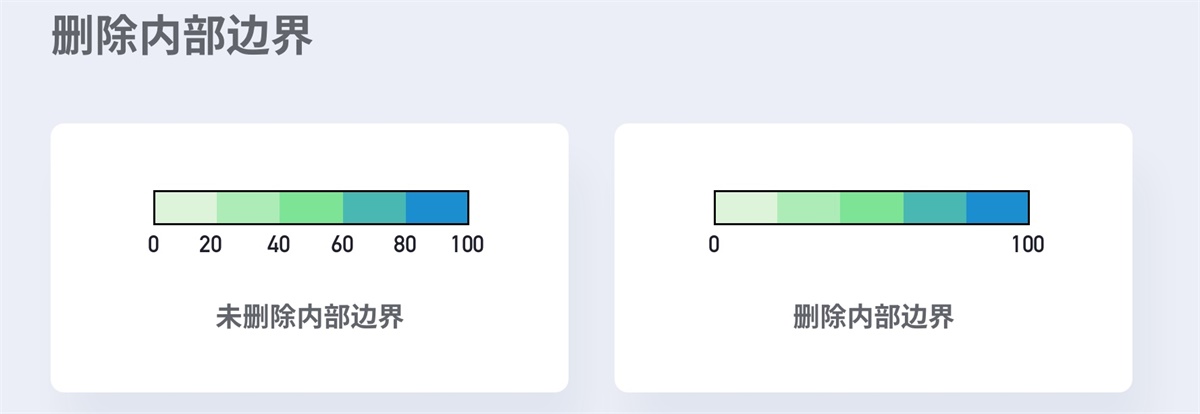1200x414 pixels.
Task: Select the teal swatch in the borderless legend
Action: click(x=935, y=207)
